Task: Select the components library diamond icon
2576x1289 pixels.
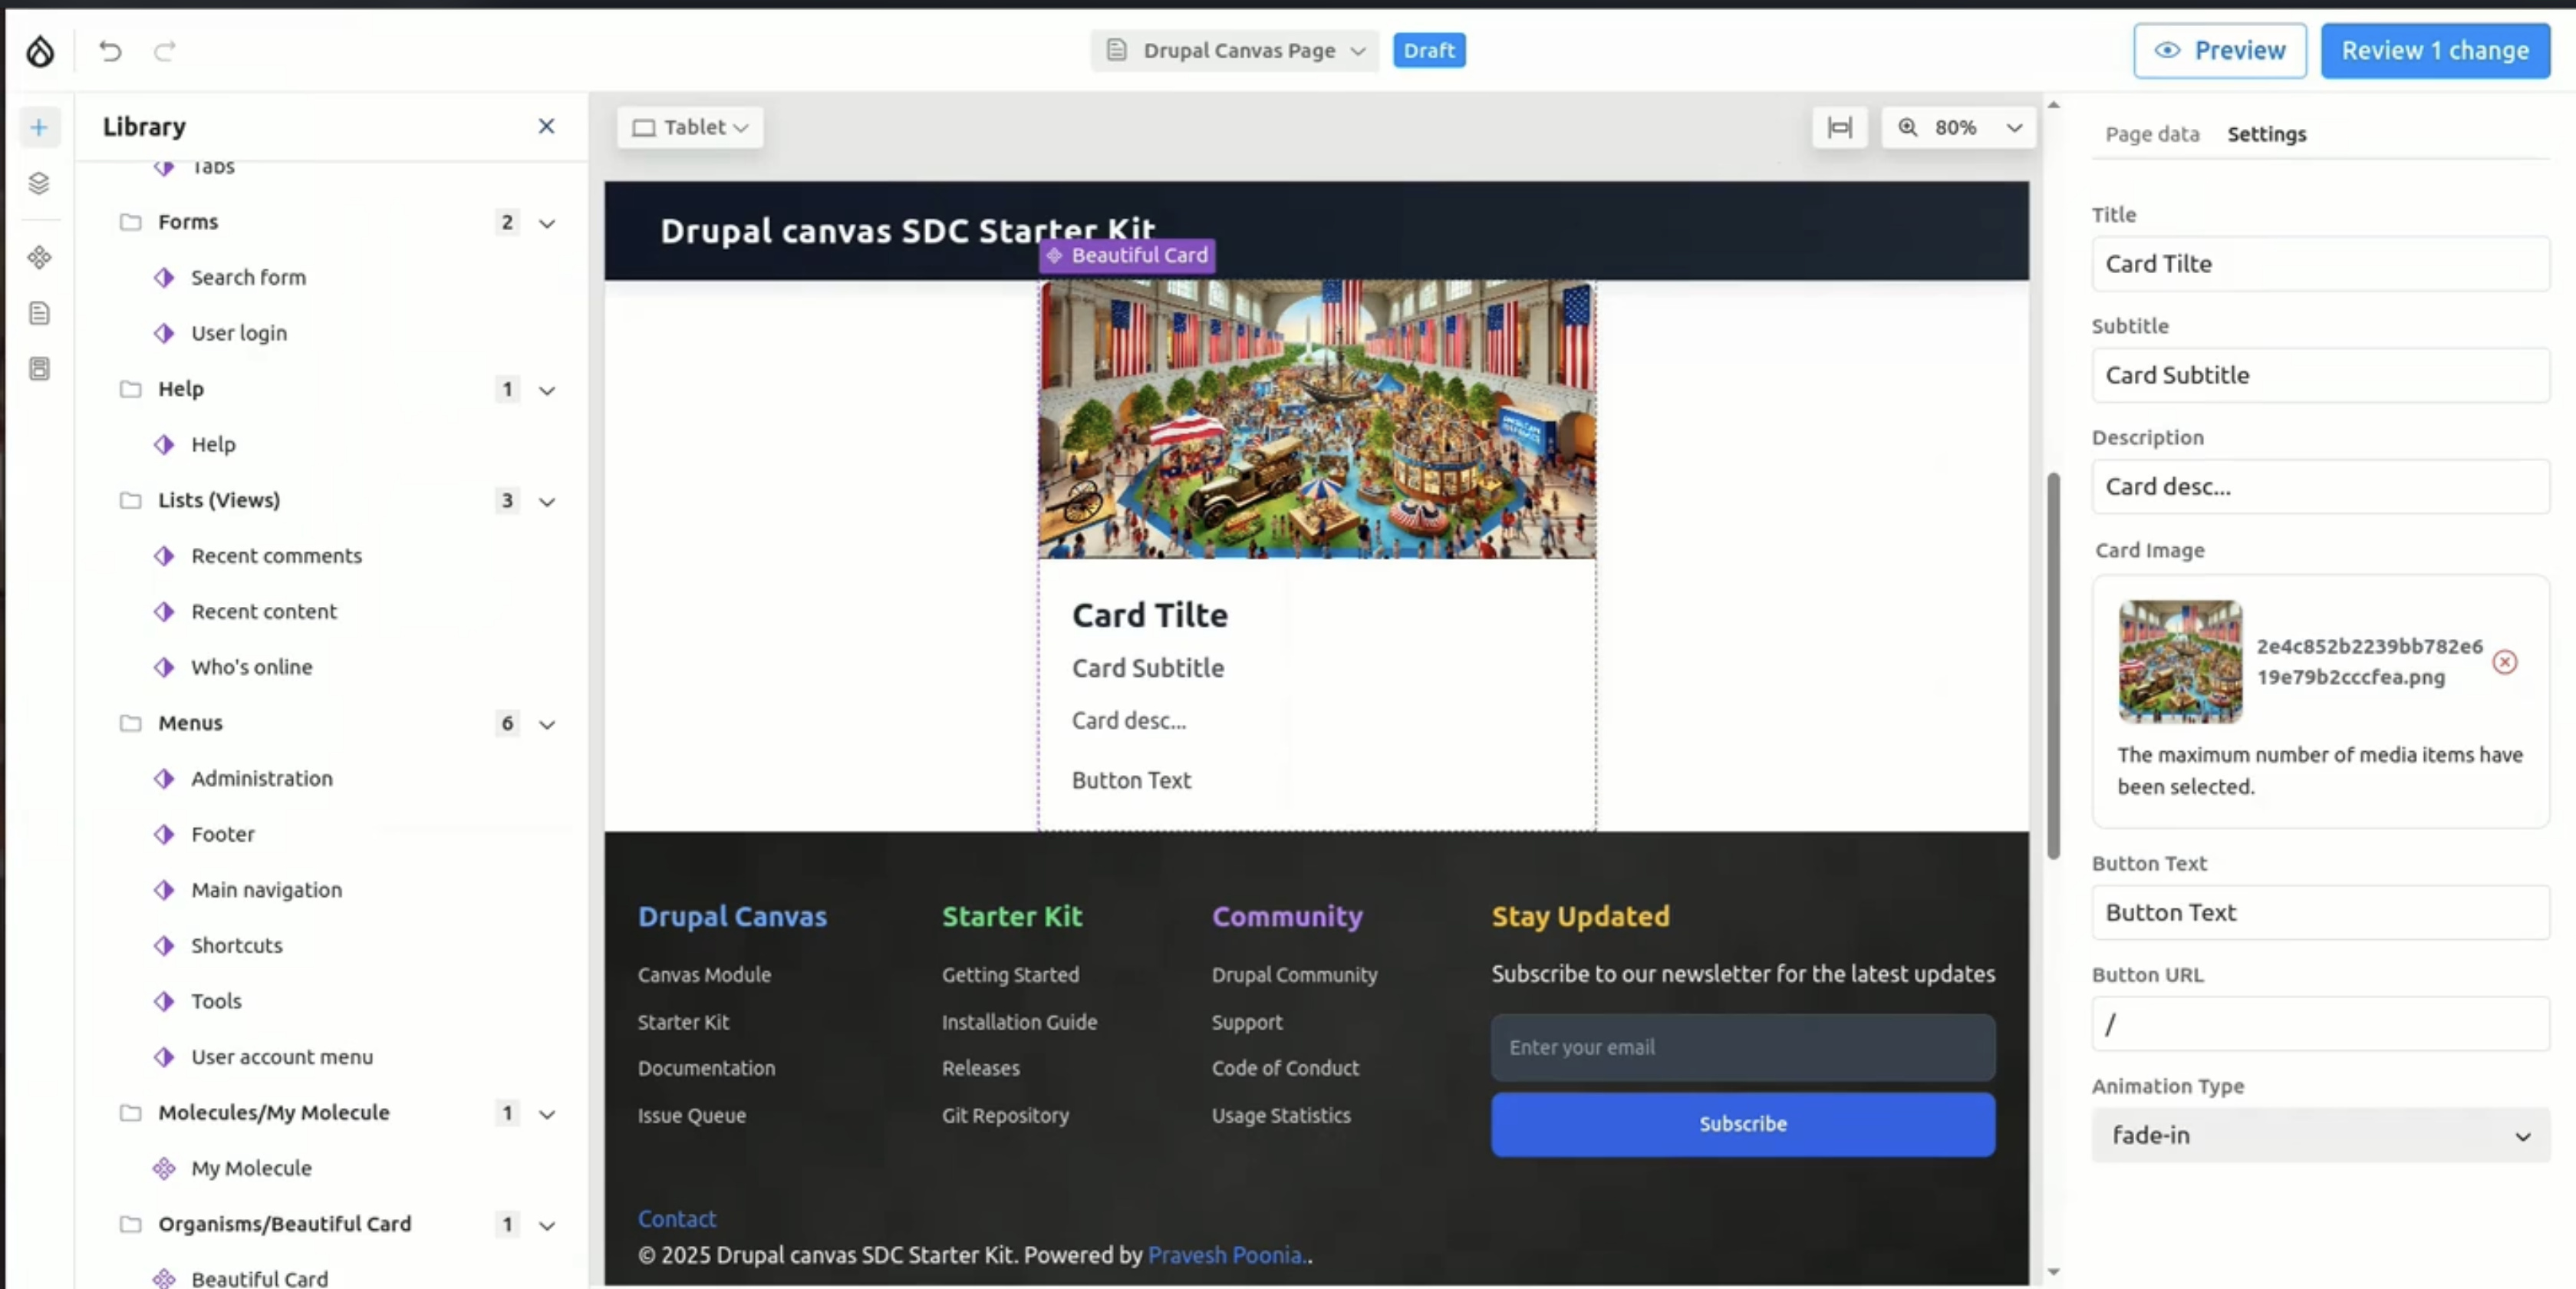Action: (40, 257)
